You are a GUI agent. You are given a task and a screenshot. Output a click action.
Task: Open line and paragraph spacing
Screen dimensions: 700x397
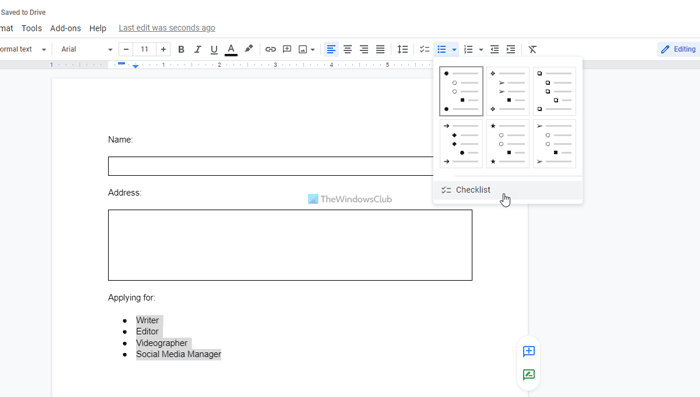(x=403, y=50)
